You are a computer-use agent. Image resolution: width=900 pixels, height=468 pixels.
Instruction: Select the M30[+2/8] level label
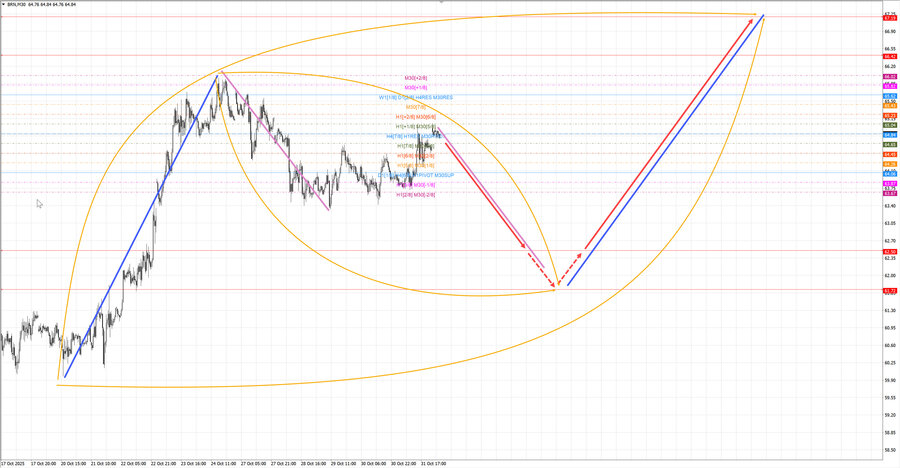[x=416, y=78]
